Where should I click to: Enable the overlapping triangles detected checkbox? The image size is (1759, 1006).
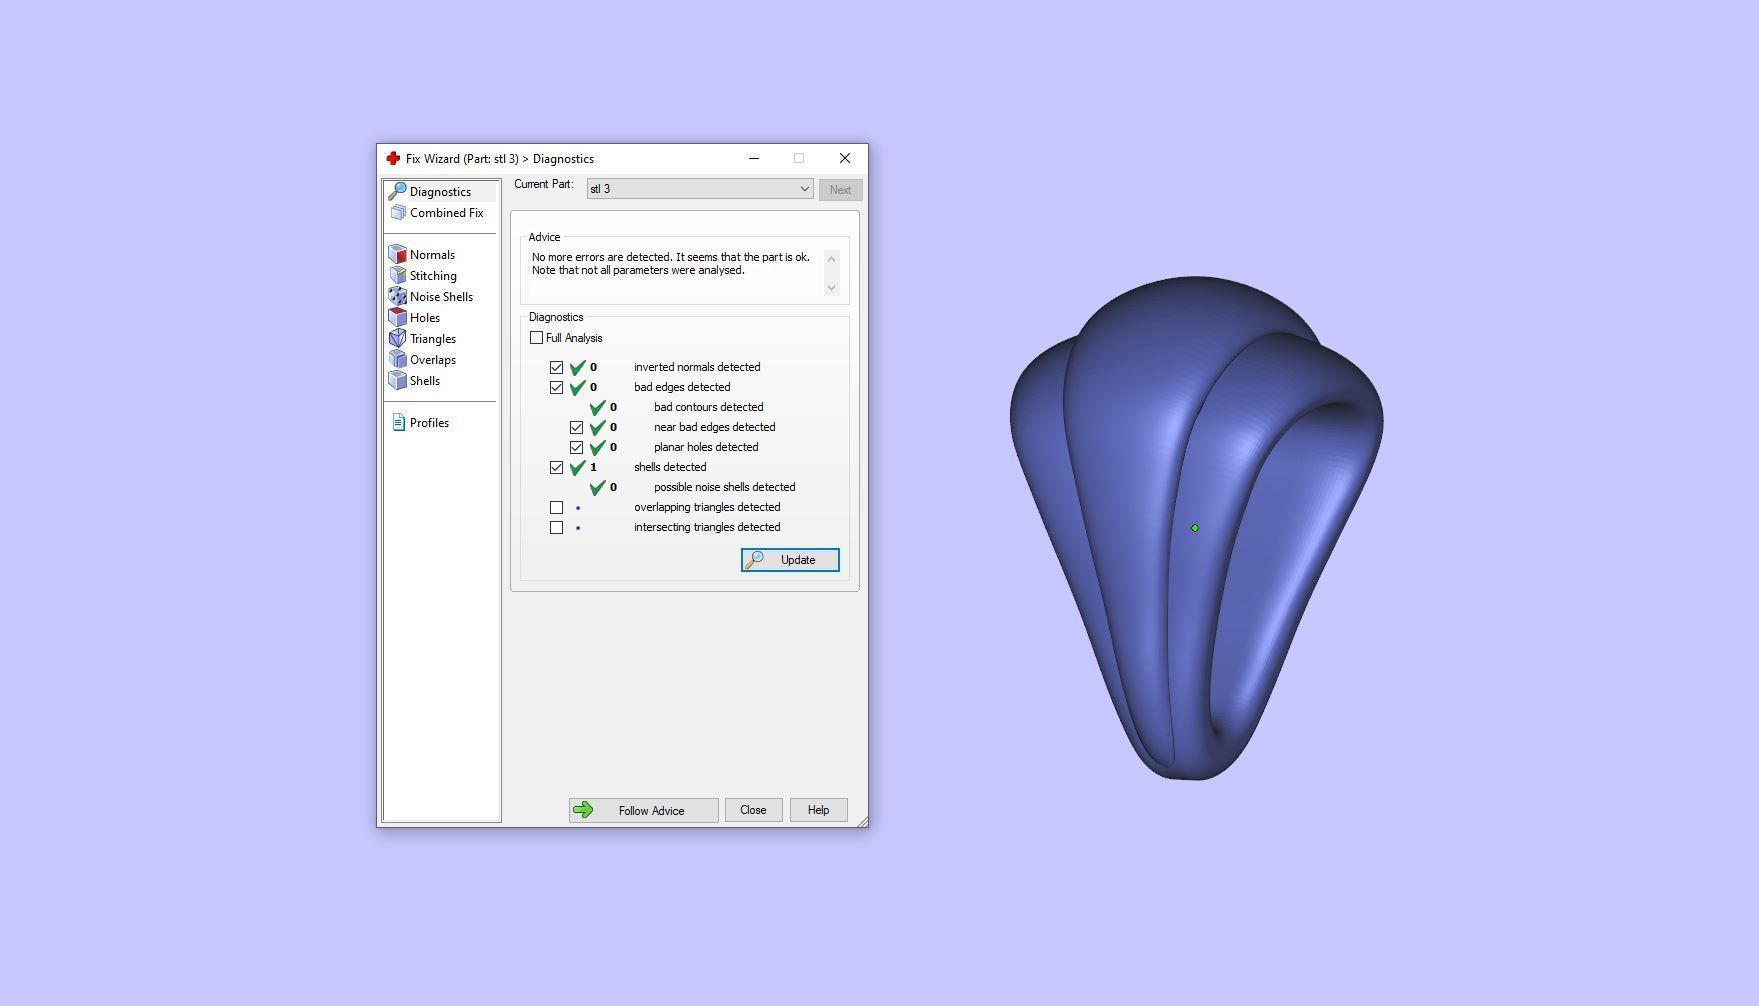click(x=556, y=507)
